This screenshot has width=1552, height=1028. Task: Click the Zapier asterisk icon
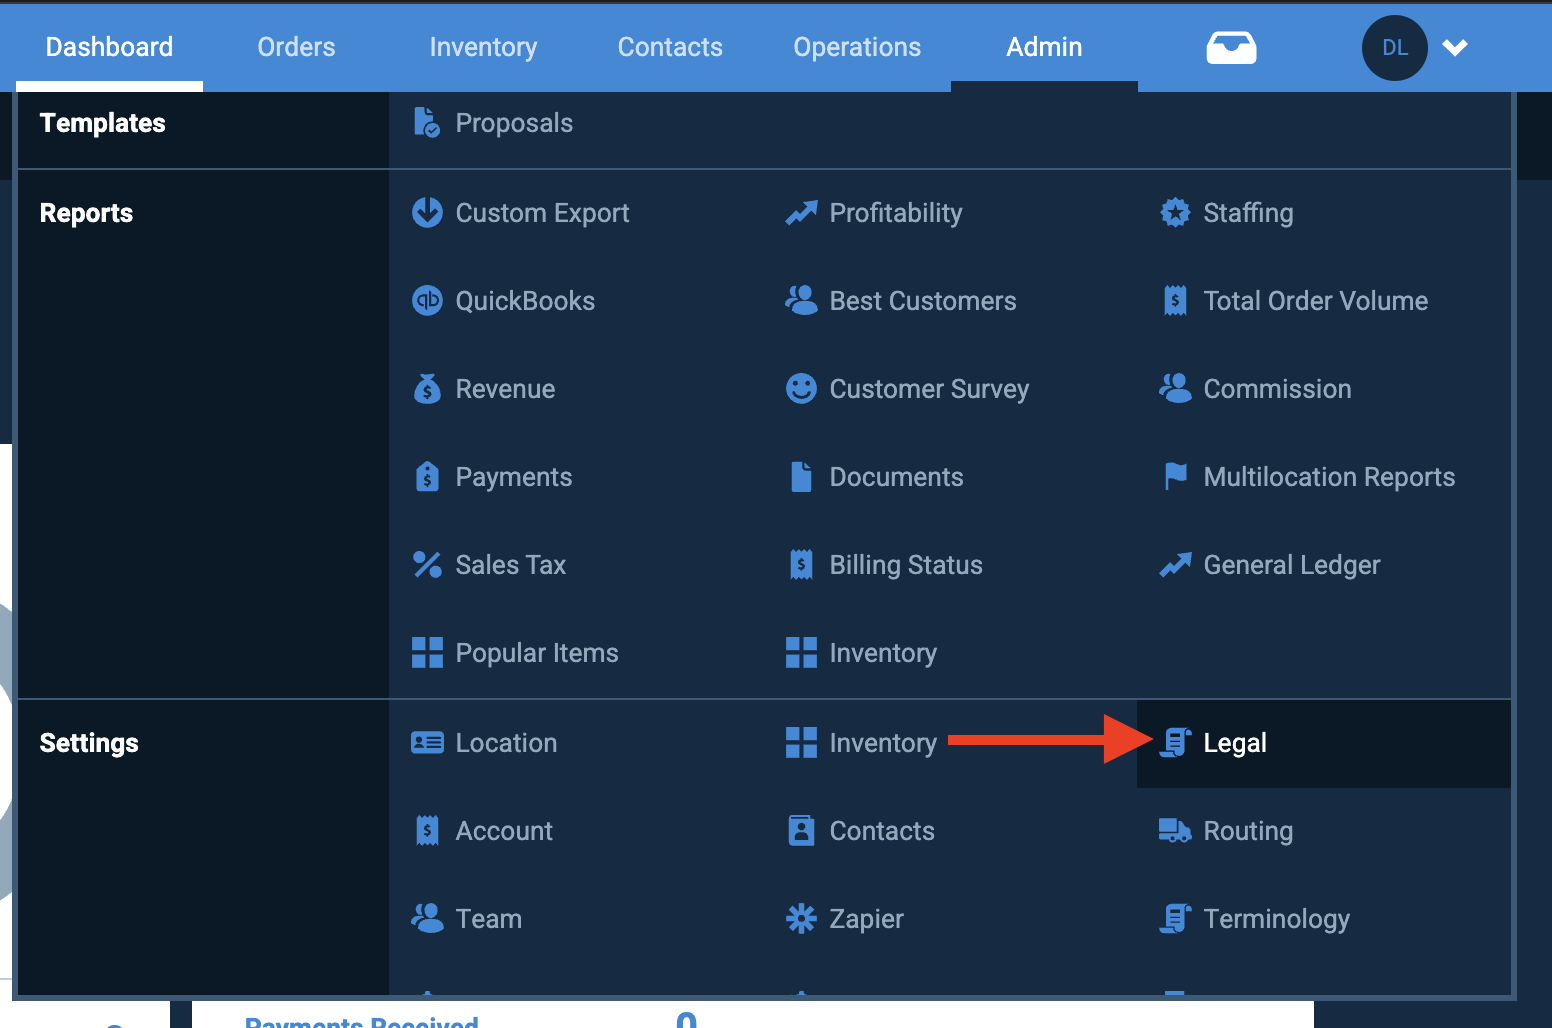[801, 918]
